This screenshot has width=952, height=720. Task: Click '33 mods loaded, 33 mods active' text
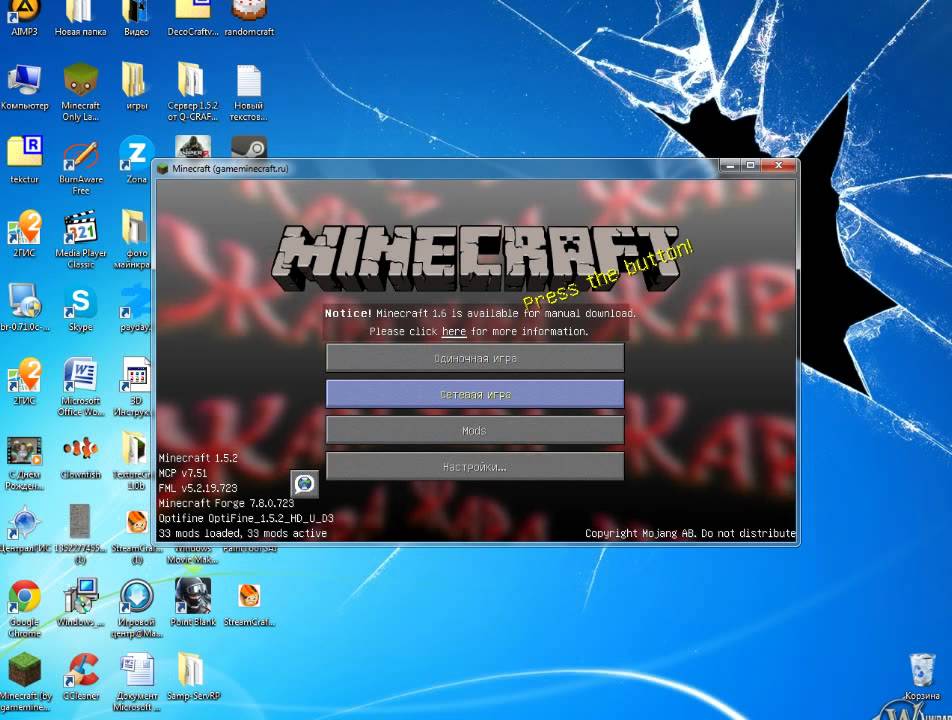(x=242, y=533)
